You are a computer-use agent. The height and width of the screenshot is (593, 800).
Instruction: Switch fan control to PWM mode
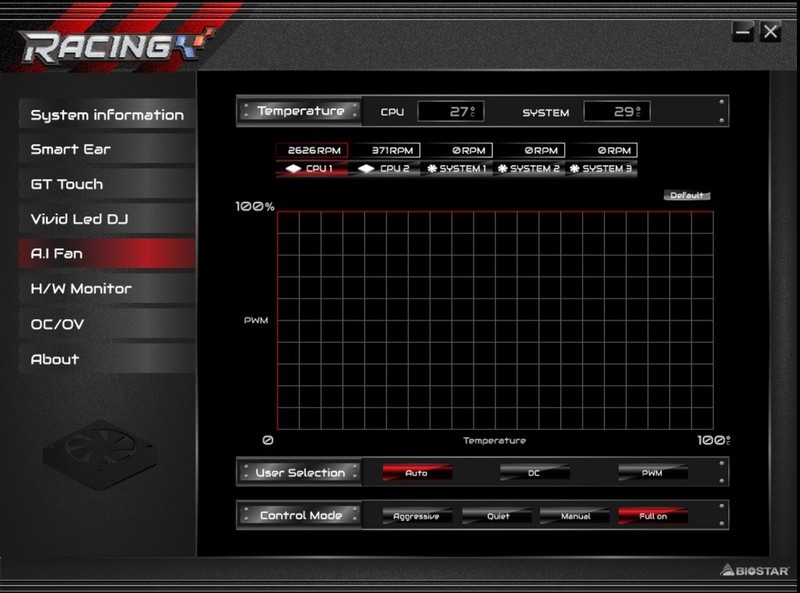point(651,472)
